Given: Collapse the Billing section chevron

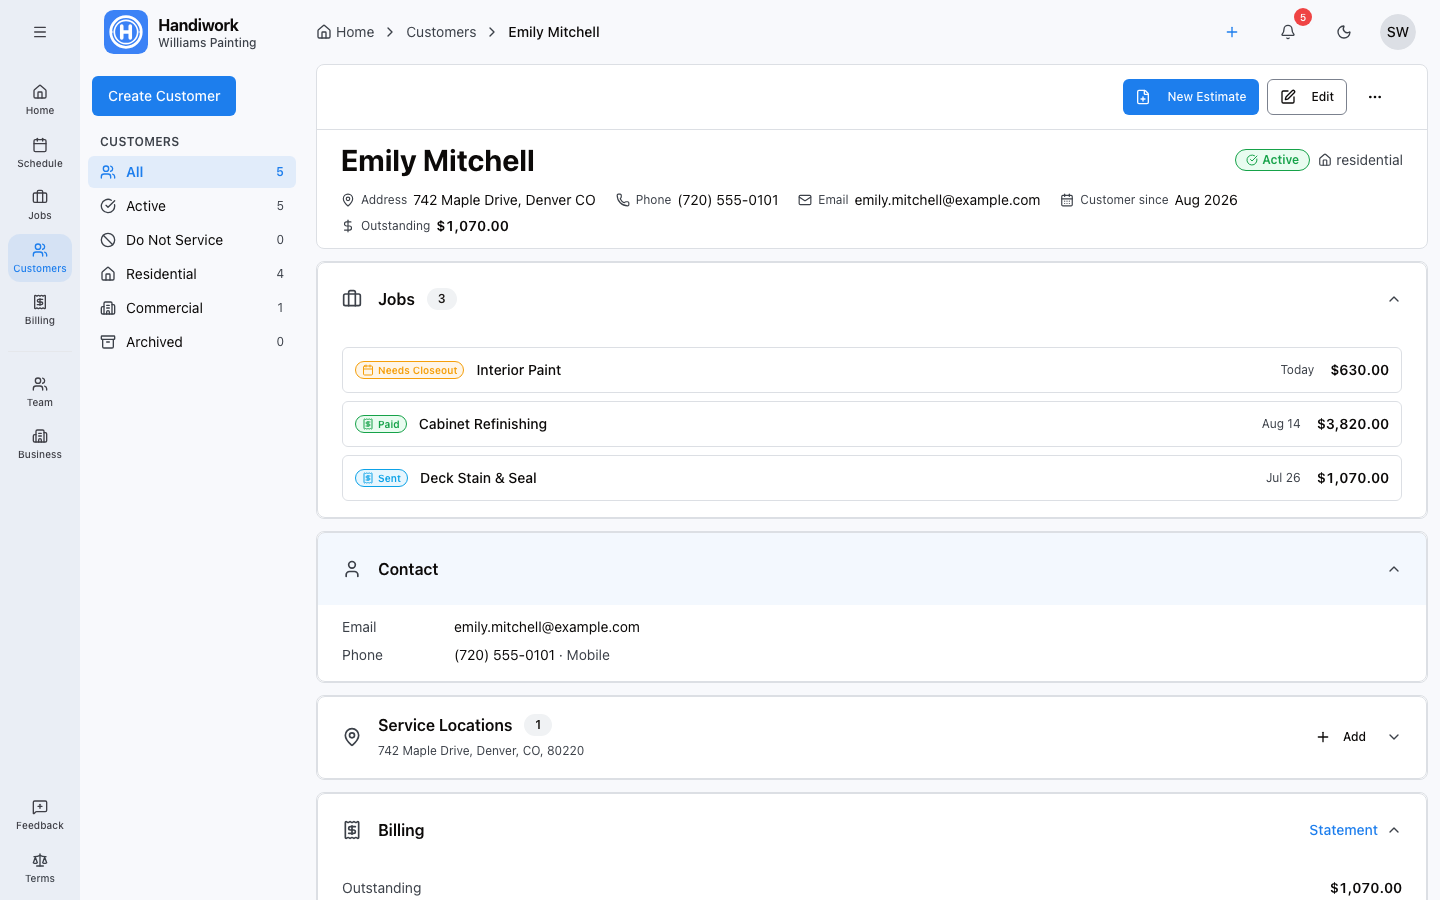Looking at the screenshot, I should [1394, 830].
